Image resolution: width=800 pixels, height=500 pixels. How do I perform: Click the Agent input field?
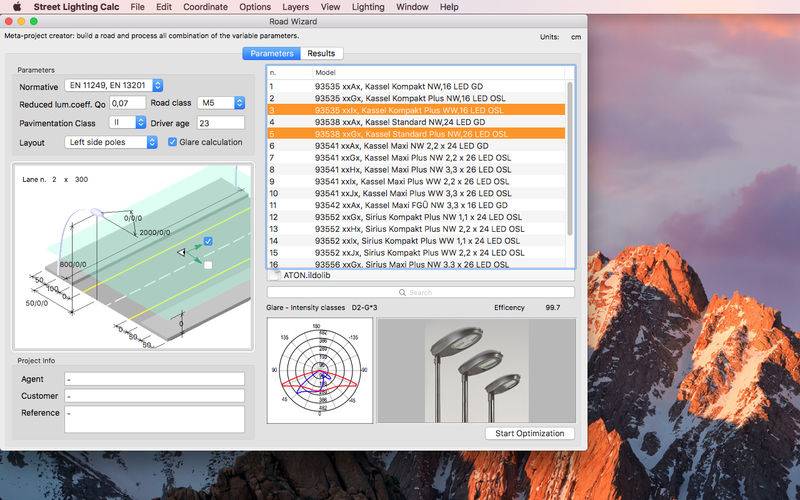coord(155,379)
